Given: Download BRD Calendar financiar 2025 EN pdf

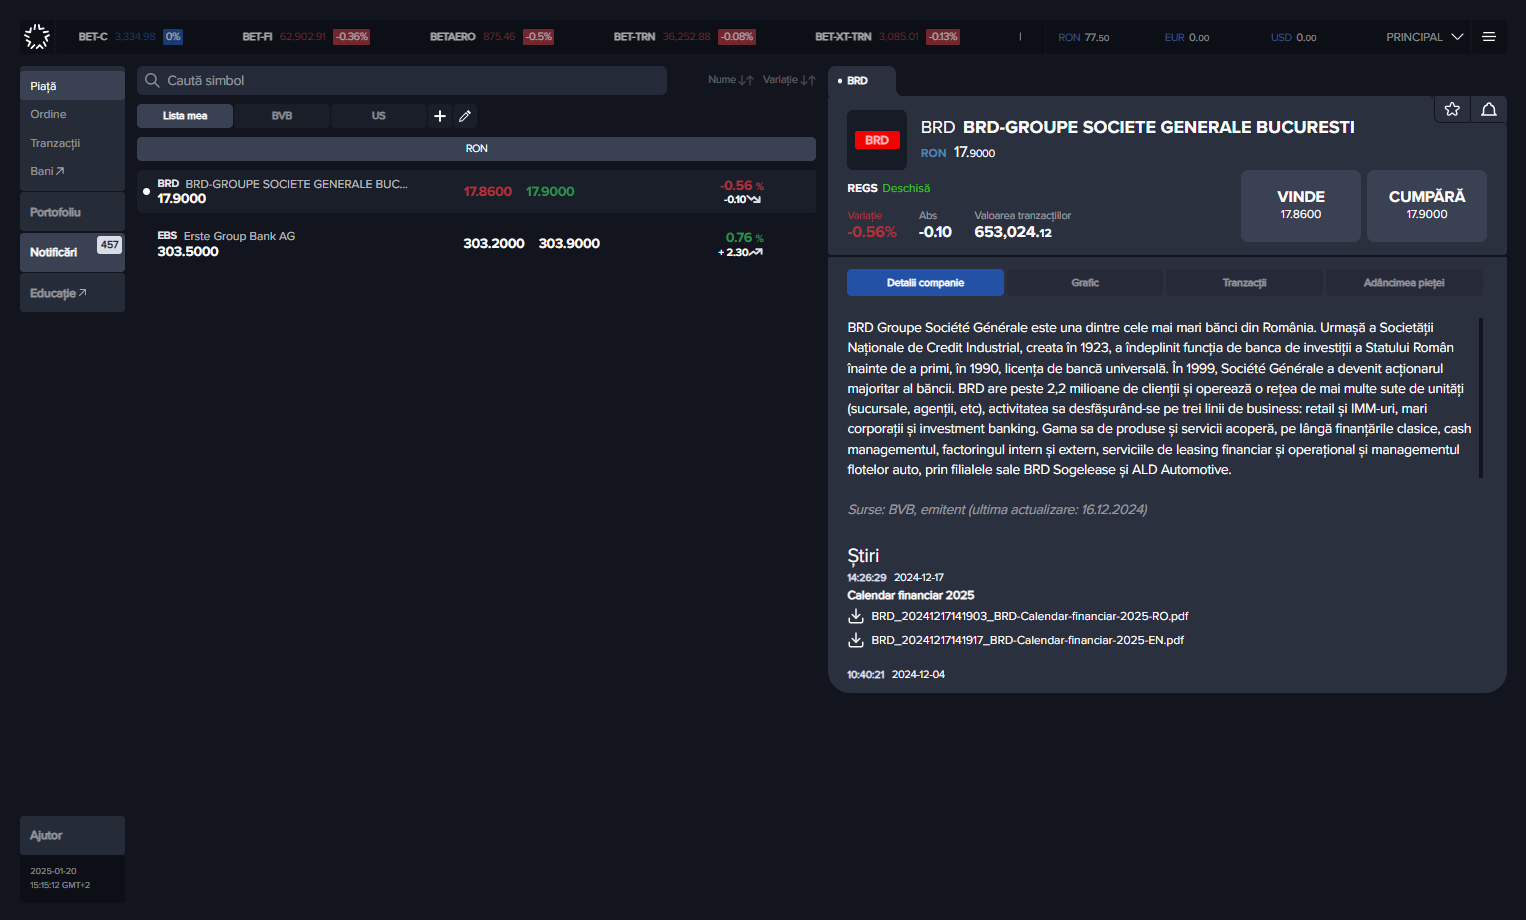Looking at the screenshot, I should point(1027,640).
